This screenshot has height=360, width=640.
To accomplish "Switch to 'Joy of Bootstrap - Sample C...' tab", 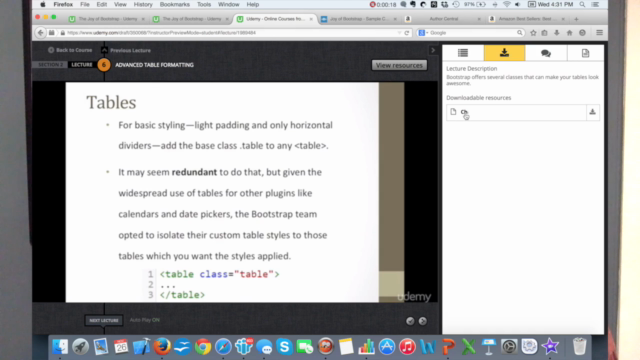I will (x=358, y=19).
